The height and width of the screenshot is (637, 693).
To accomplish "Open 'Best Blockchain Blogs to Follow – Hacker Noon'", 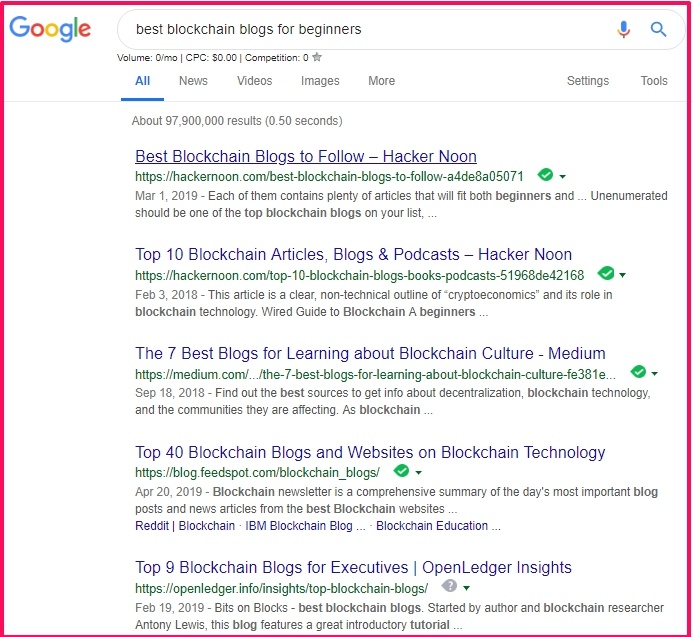I will (306, 156).
